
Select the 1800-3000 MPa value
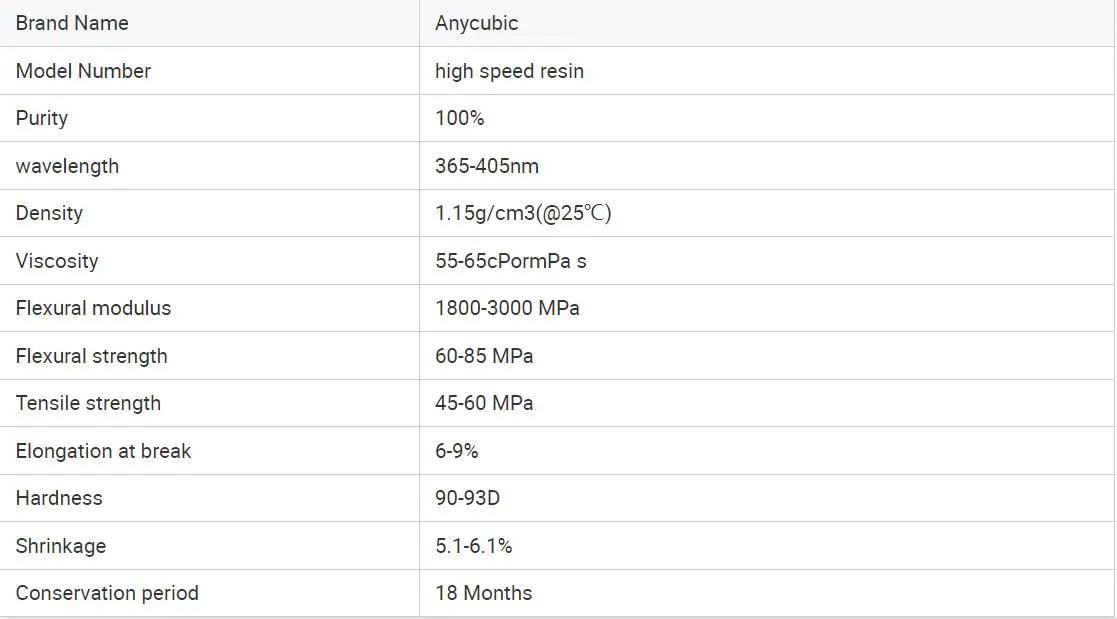pos(507,308)
